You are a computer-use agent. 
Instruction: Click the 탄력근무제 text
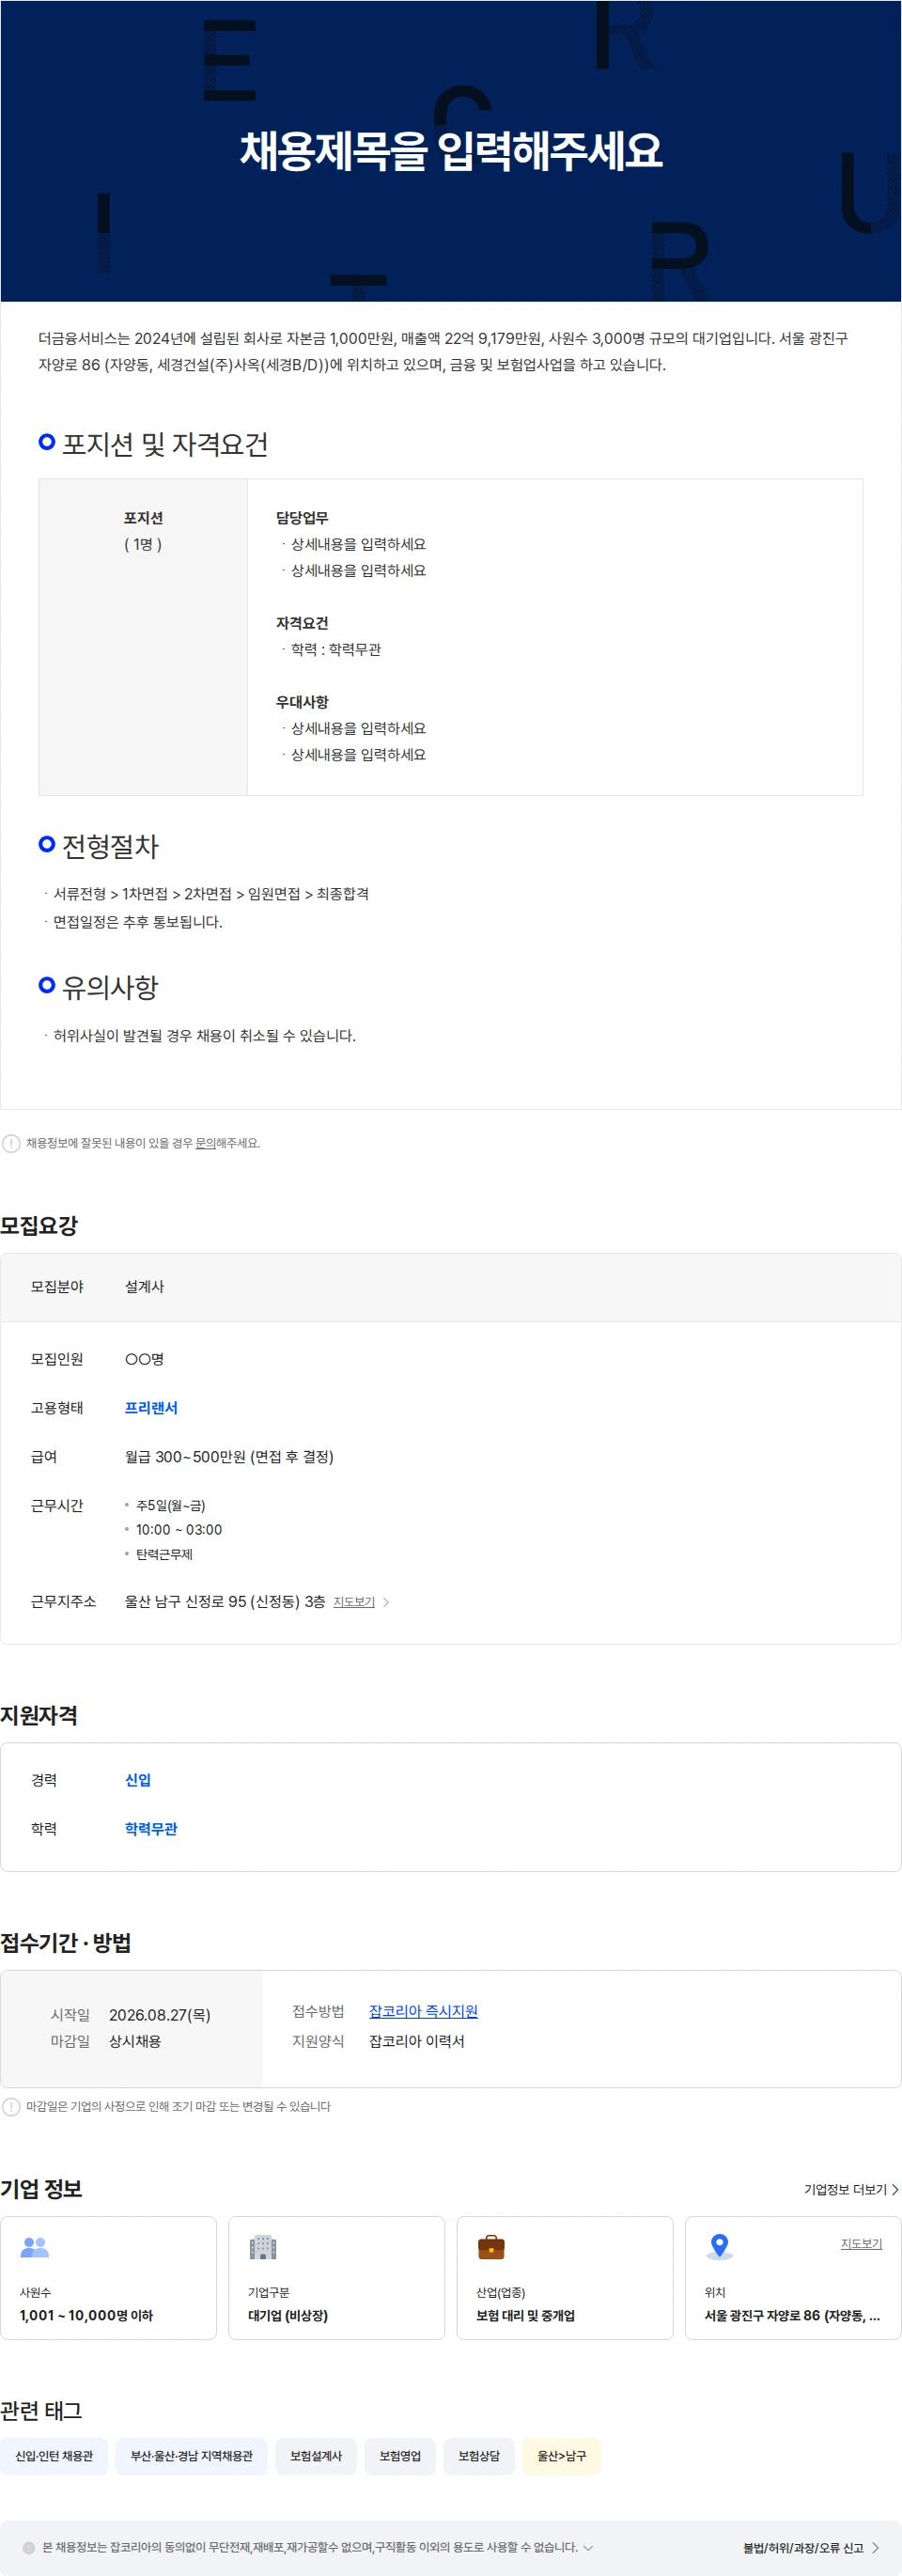(164, 1554)
